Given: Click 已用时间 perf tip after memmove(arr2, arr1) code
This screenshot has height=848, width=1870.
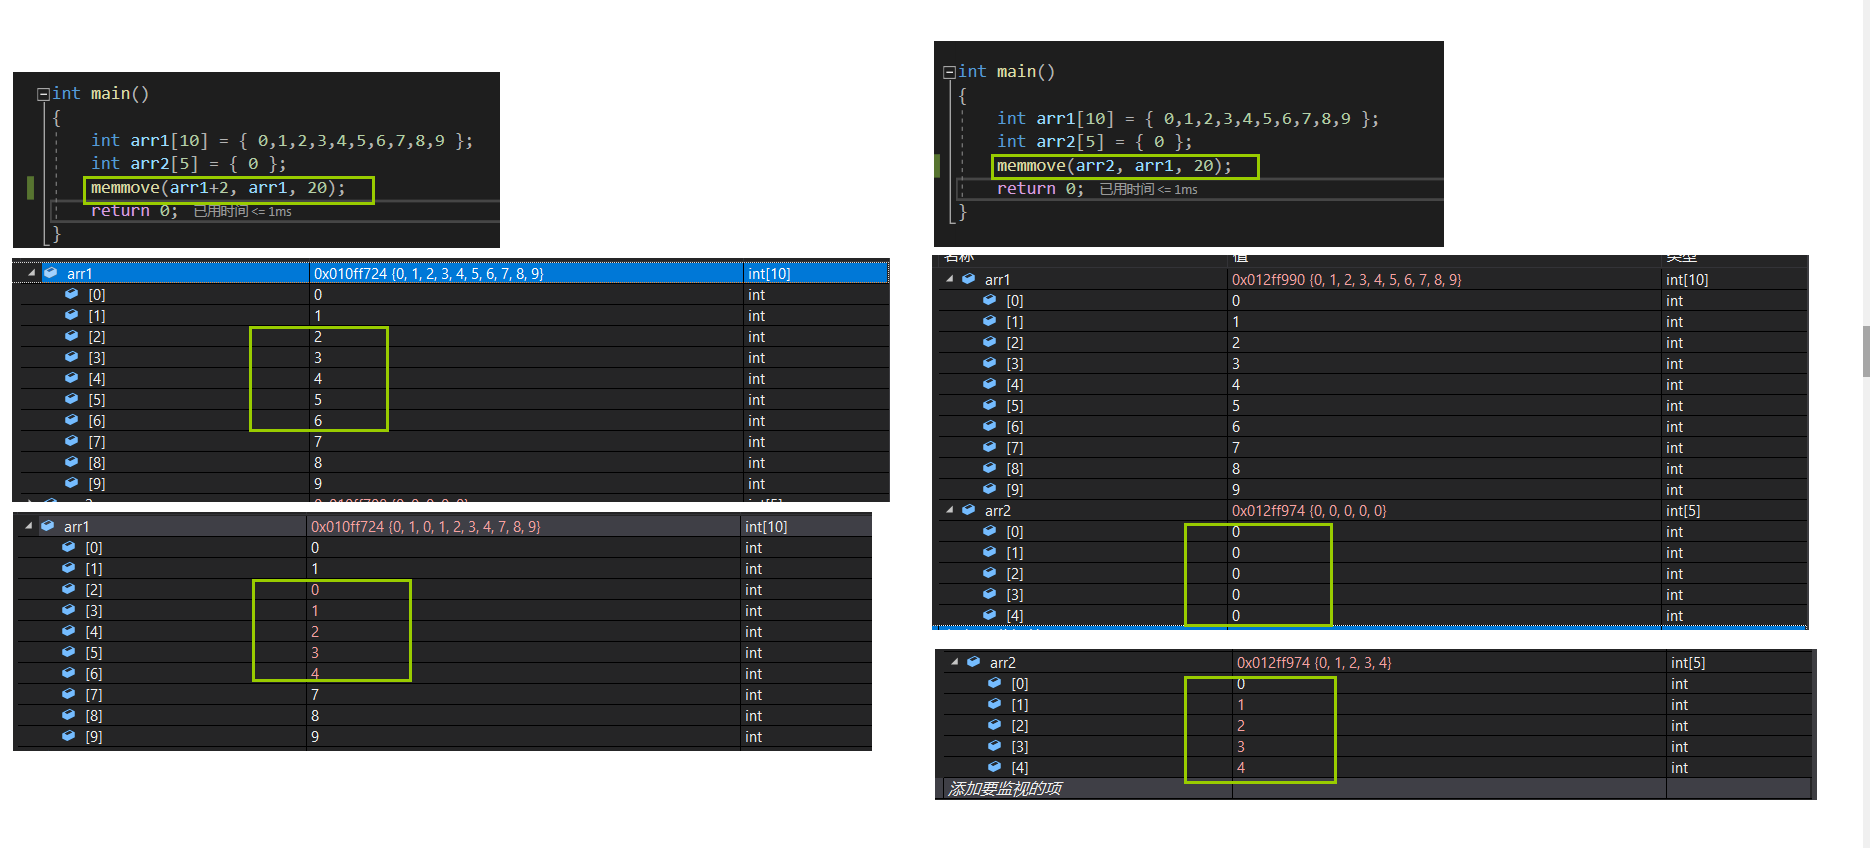Looking at the screenshot, I should [1148, 189].
